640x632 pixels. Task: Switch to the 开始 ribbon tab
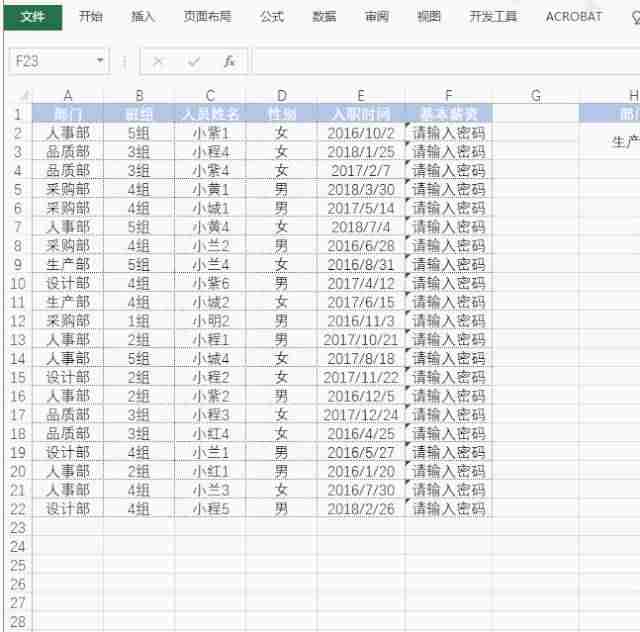click(x=91, y=17)
